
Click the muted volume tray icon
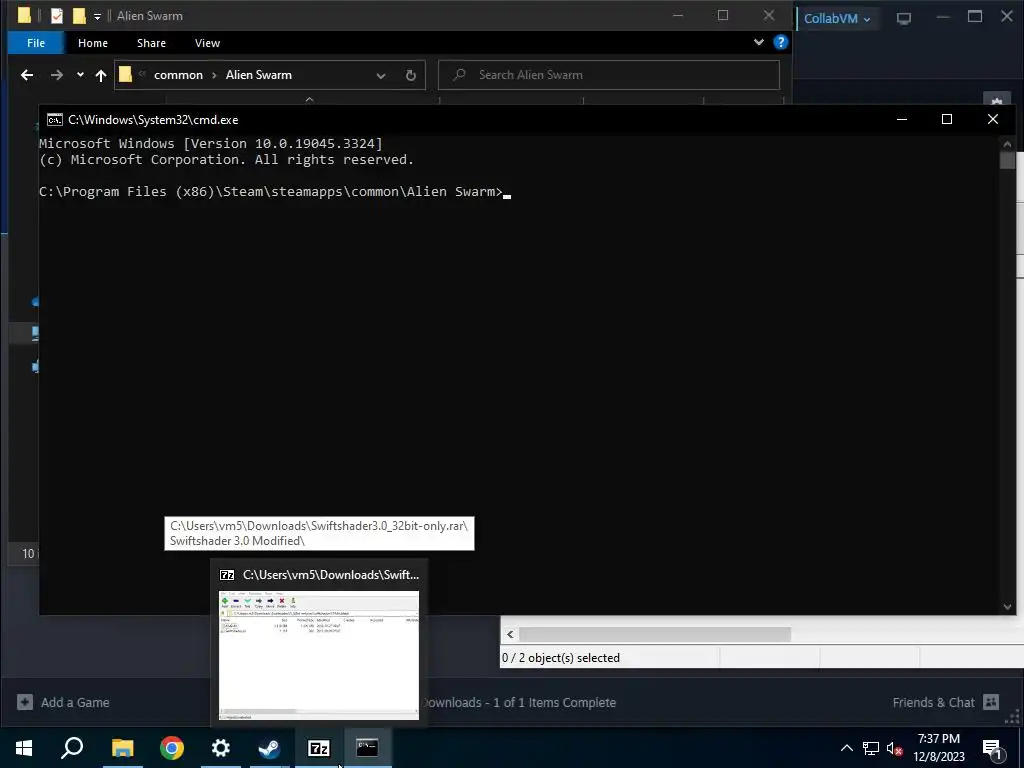895,748
